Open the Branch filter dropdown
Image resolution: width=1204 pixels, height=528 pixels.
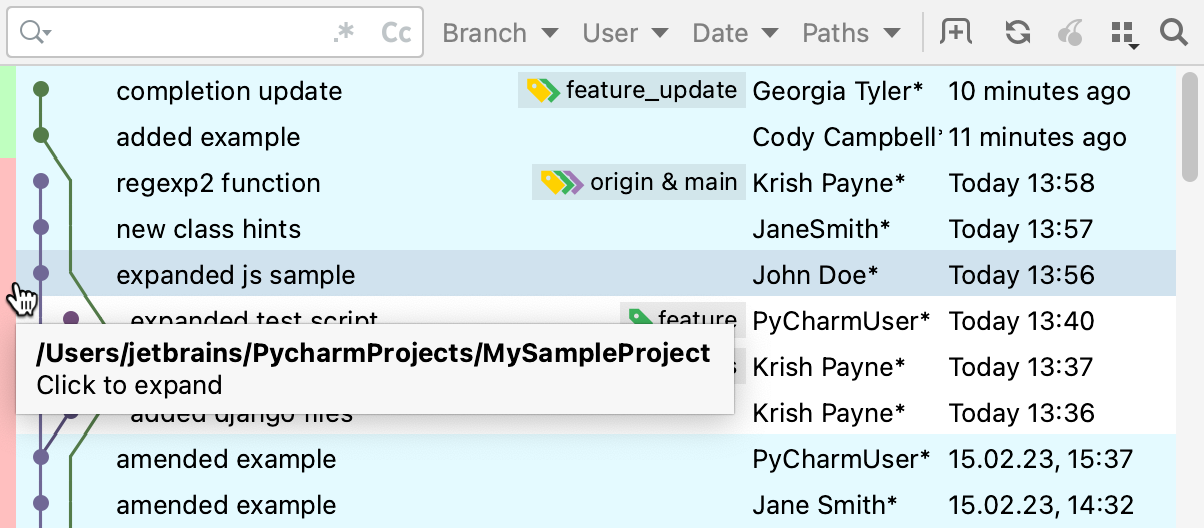coord(500,33)
